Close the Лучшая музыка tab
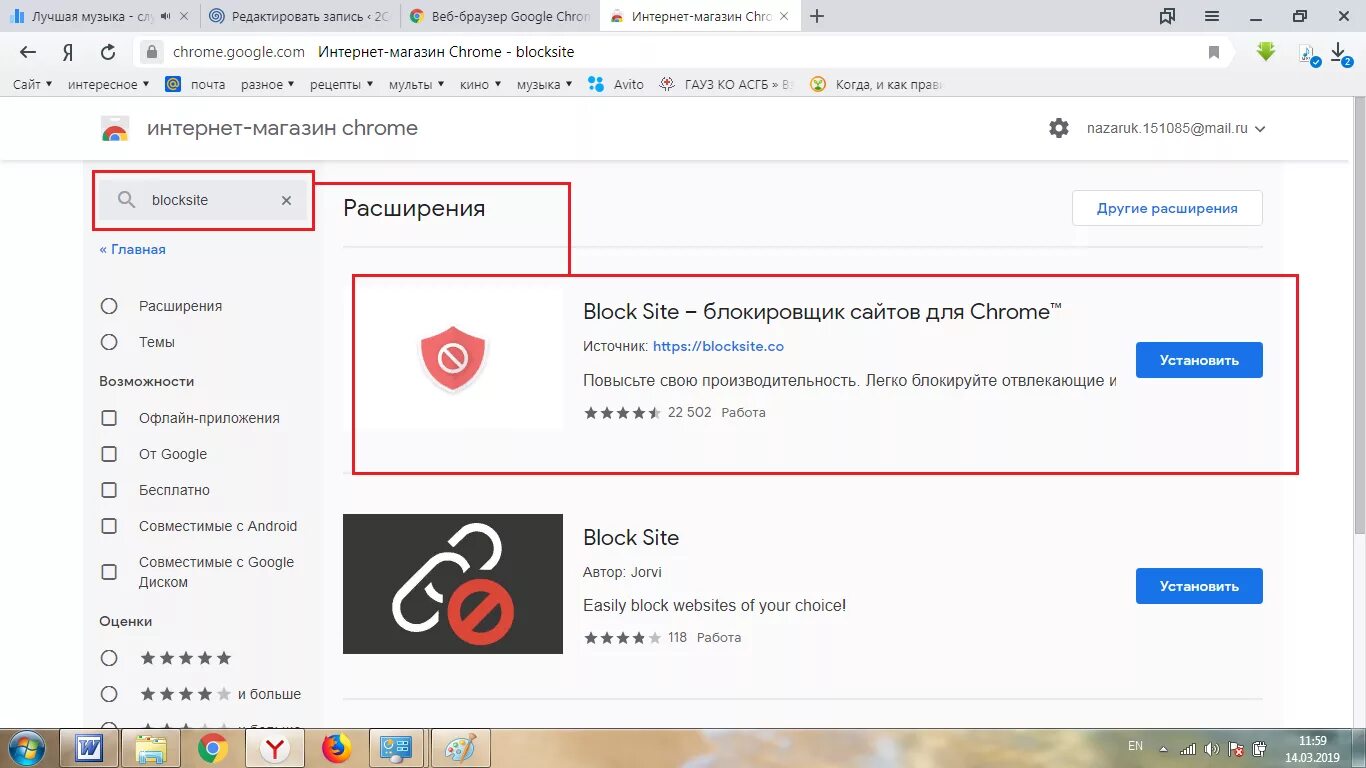 click(184, 16)
